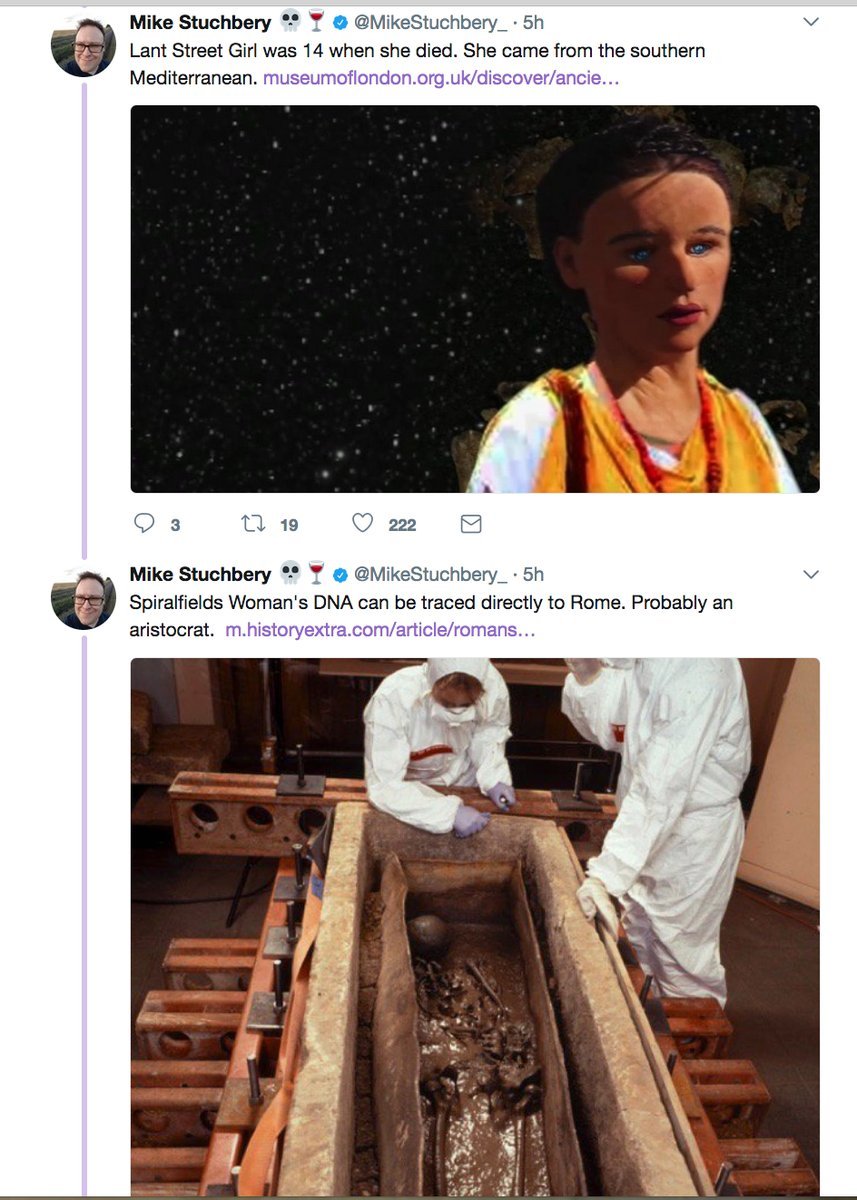This screenshot has width=857, height=1200.
Task: Click verified badge on the Lant Street tweet
Action: pyautogui.click(x=341, y=22)
